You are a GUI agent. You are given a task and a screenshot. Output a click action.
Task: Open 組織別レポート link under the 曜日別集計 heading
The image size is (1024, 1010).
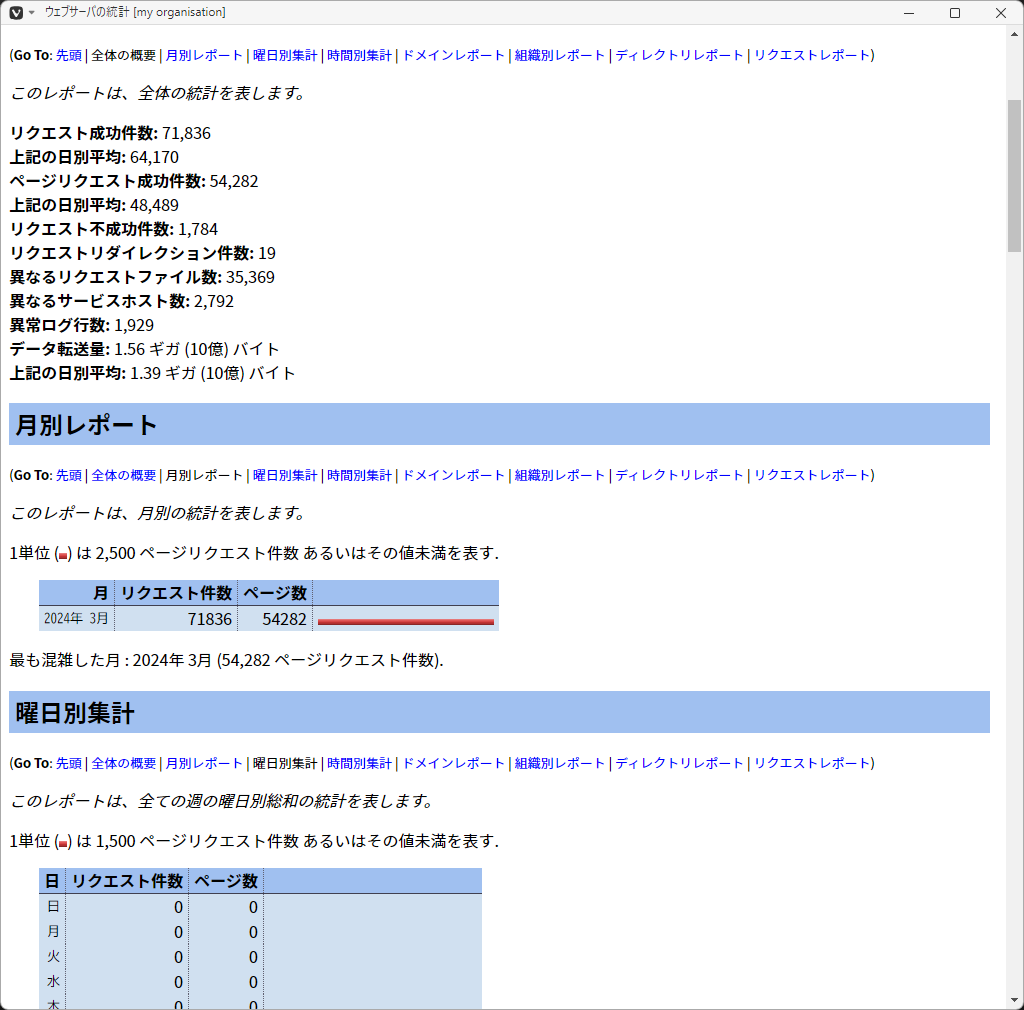pyautogui.click(x=560, y=763)
